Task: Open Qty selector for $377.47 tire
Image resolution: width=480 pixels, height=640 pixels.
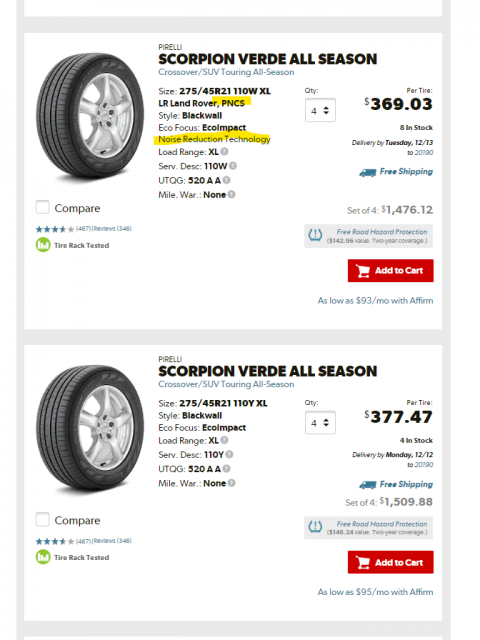Action: click(320, 422)
